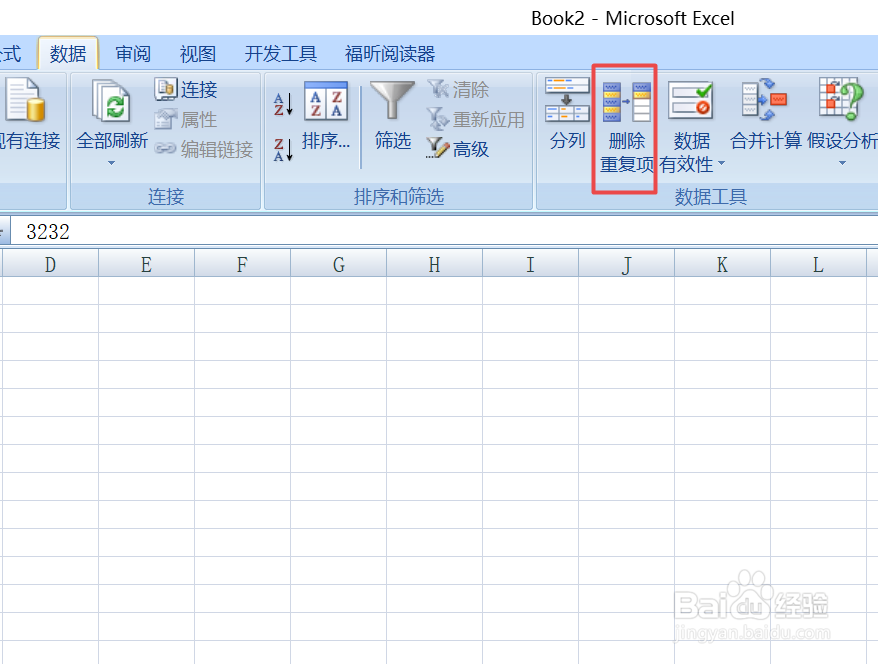Image resolution: width=878 pixels, height=664 pixels.
Task: Click the Properties (属性) button
Action: [x=186, y=119]
